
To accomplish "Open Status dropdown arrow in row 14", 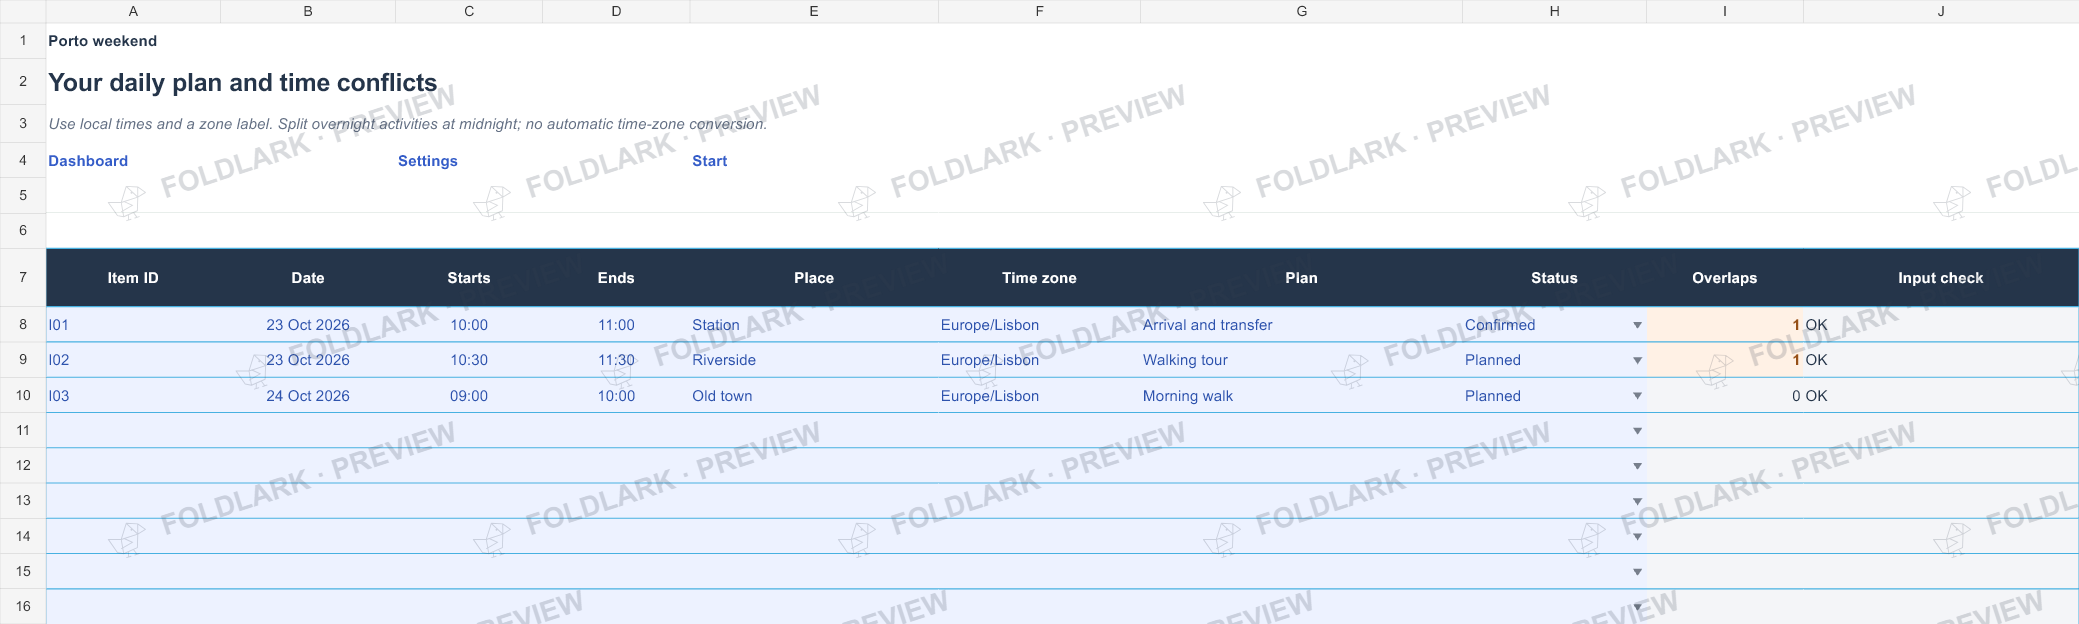I will pos(1637,537).
